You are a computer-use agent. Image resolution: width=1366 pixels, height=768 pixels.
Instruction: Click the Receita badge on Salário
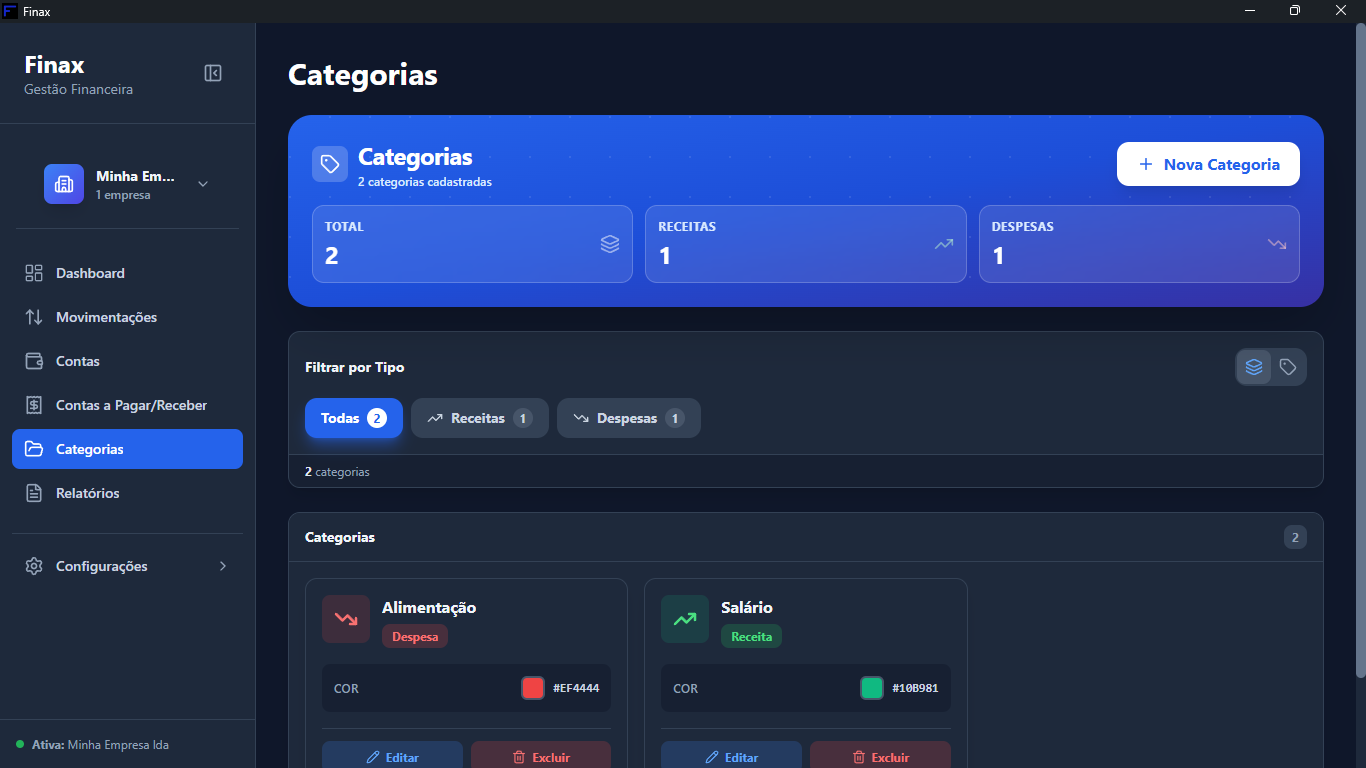pyautogui.click(x=752, y=636)
